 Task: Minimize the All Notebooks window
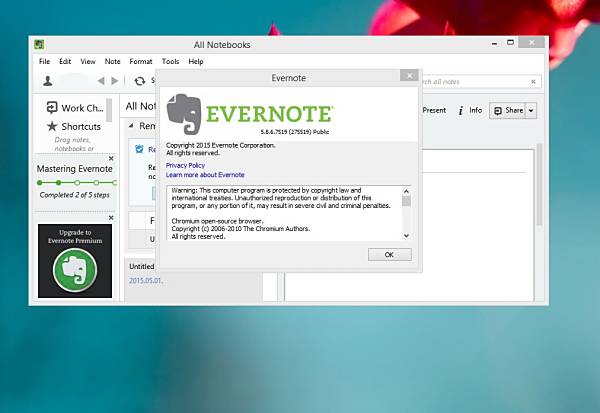[494, 43]
